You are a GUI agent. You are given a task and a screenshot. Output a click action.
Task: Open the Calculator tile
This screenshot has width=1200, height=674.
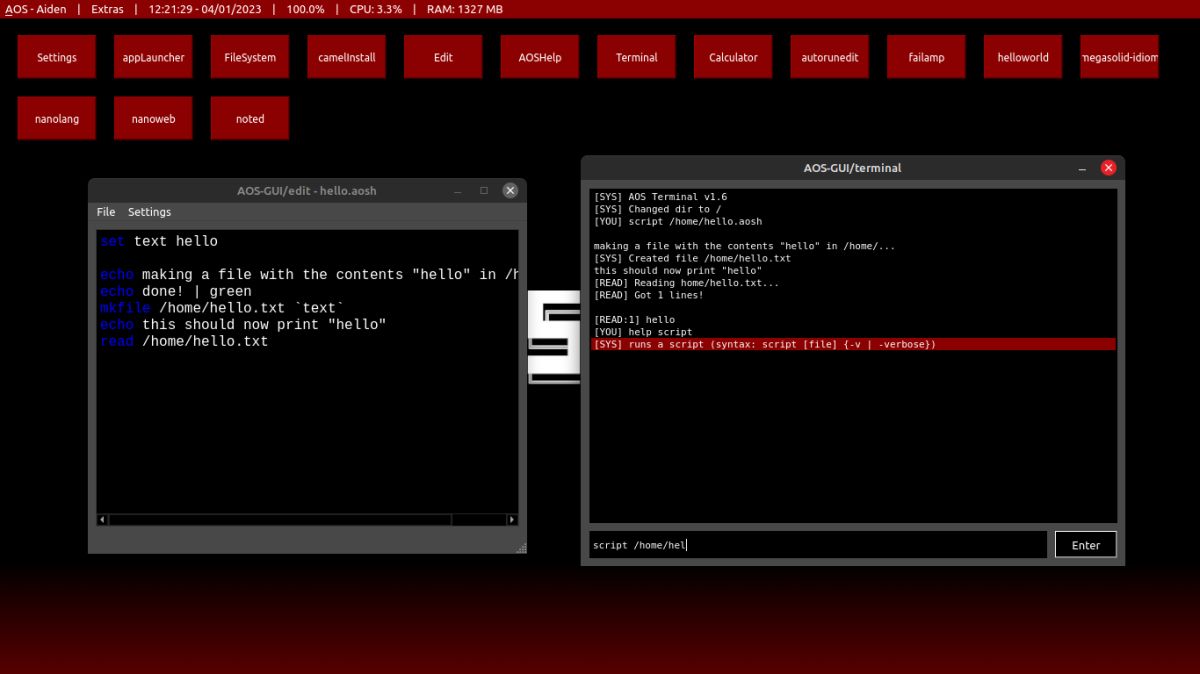(x=733, y=57)
